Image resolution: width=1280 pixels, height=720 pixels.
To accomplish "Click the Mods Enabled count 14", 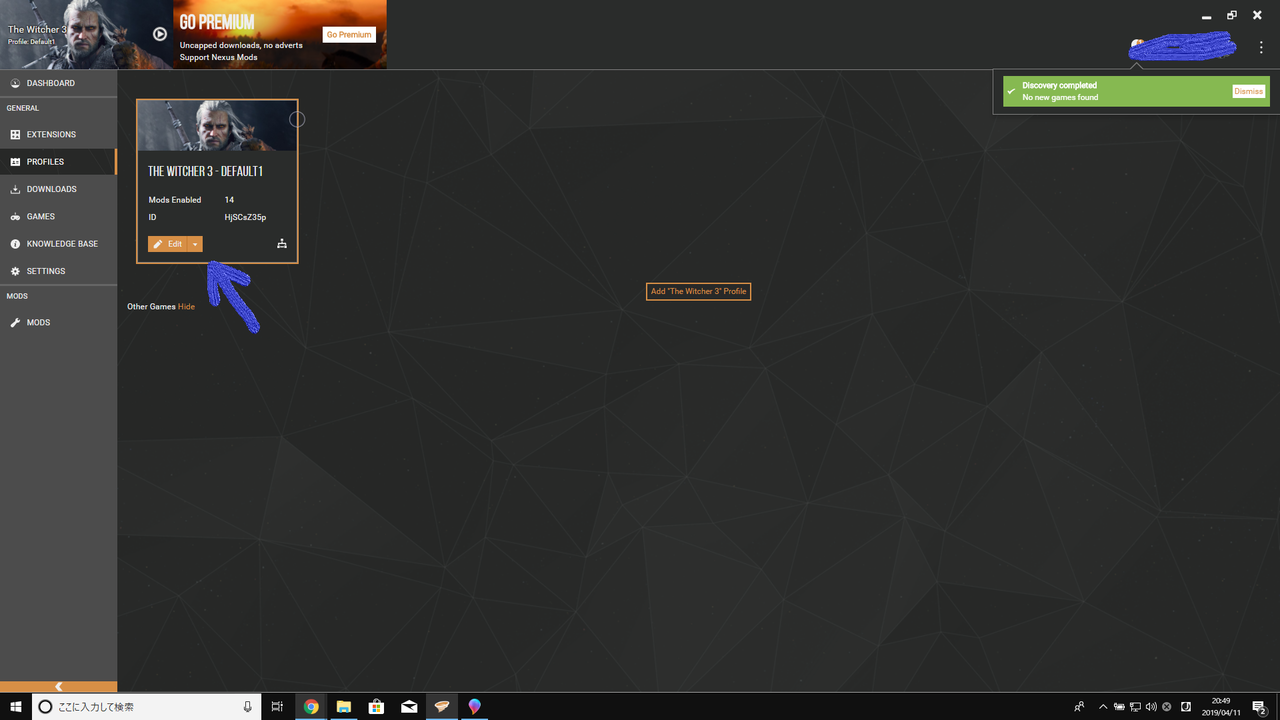I will [x=229, y=200].
